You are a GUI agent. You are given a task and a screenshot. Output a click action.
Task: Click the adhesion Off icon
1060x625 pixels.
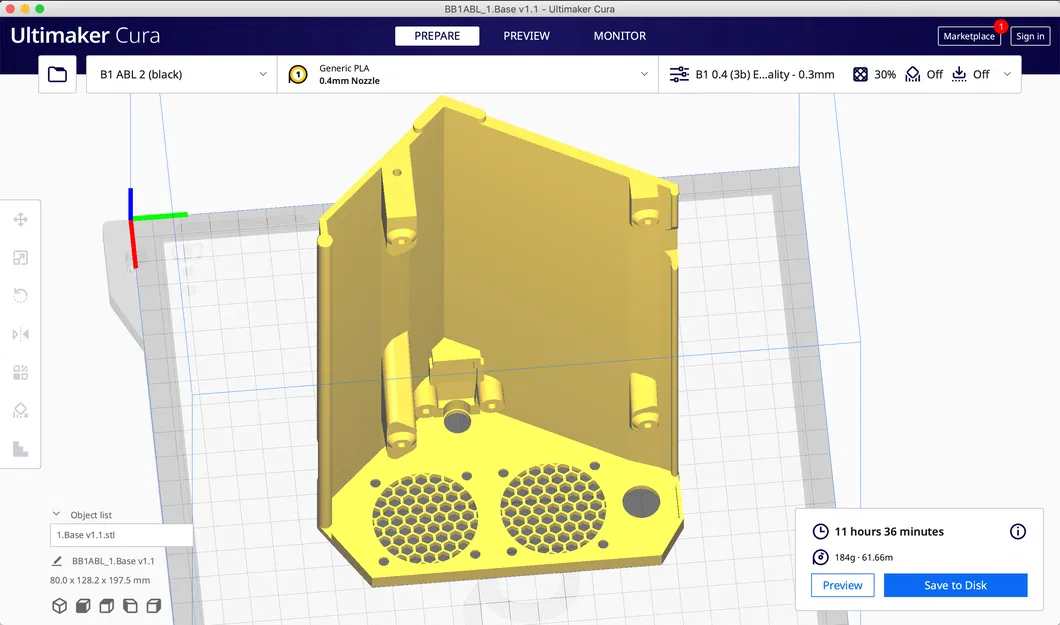959,74
